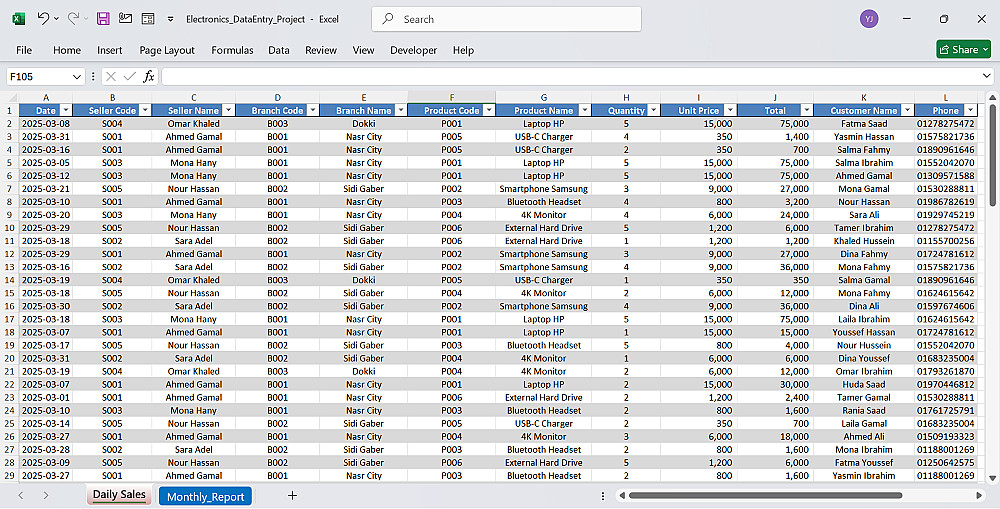
Task: Open the File menu
Action: 24,50
